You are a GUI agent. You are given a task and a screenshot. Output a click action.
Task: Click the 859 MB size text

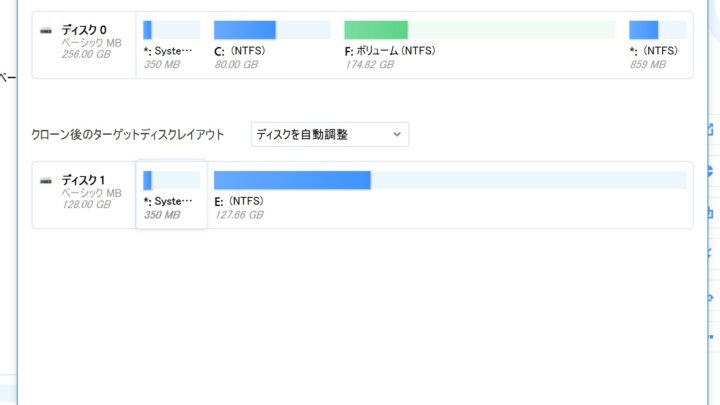click(x=647, y=65)
